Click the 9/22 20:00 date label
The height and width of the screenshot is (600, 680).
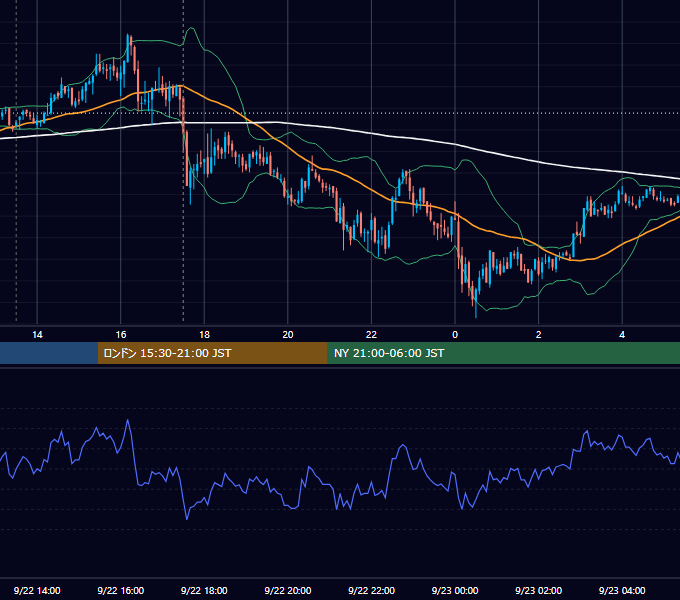point(288,590)
